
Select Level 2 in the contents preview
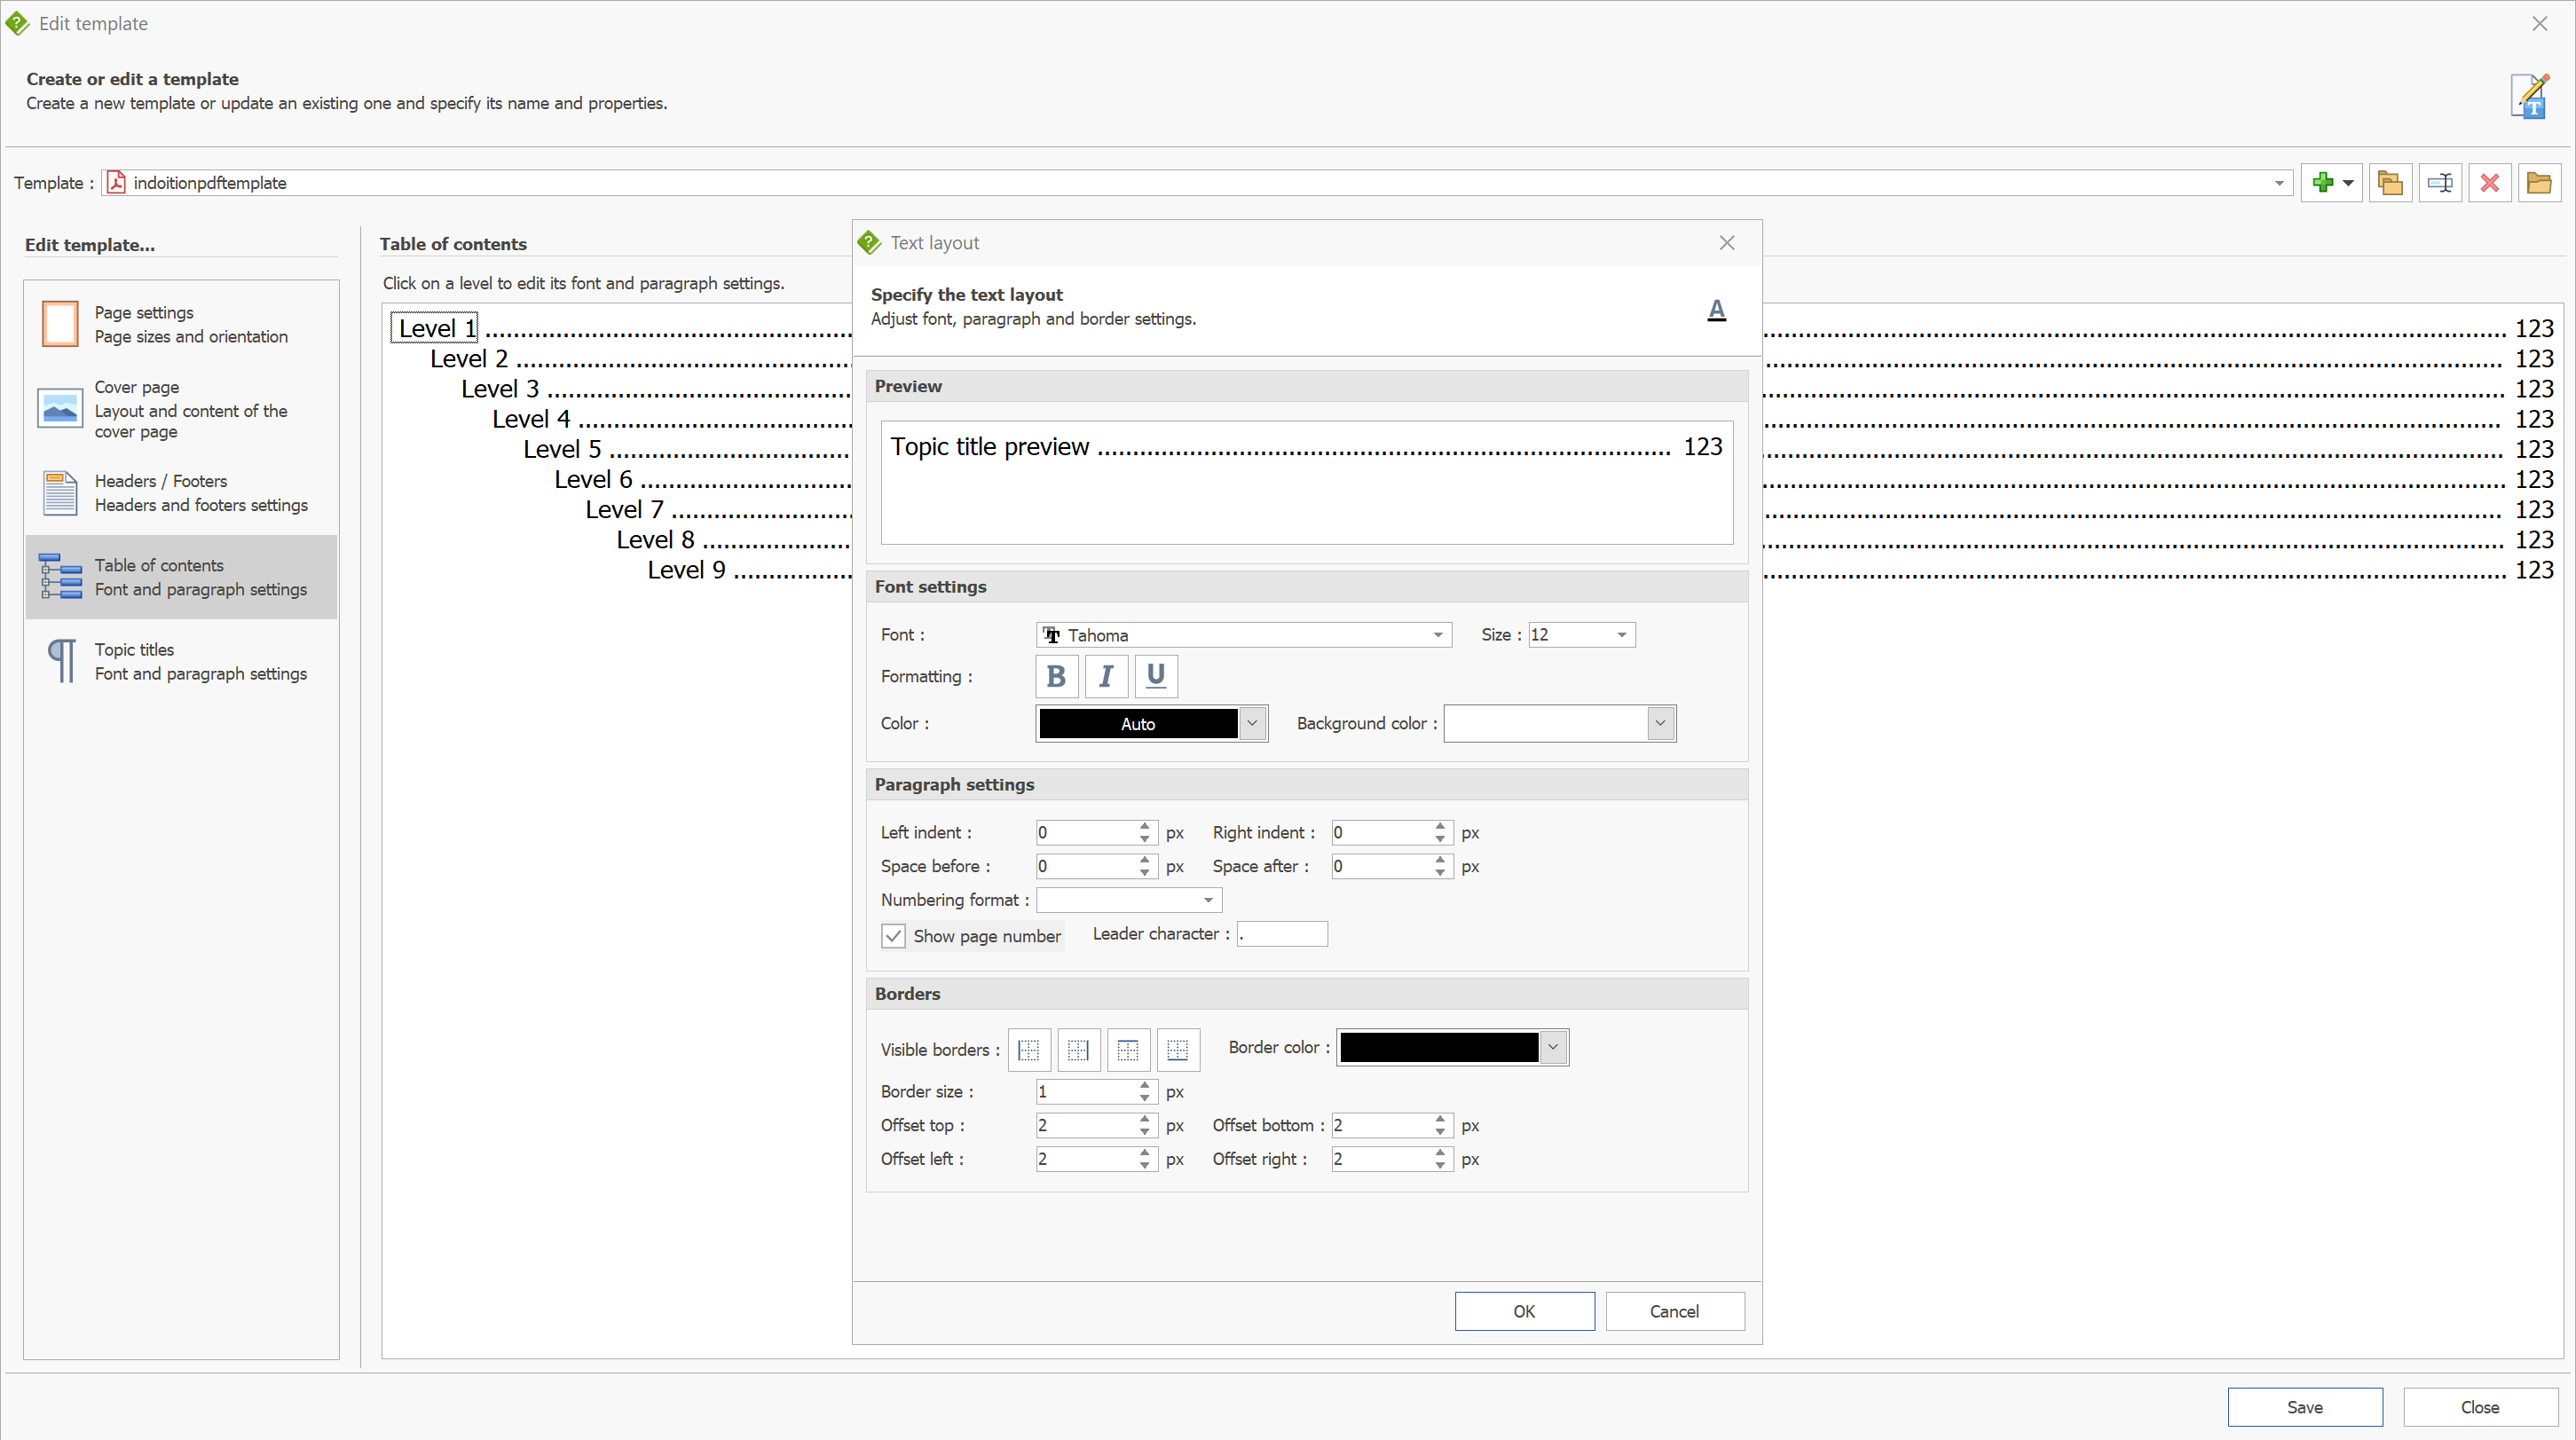tap(469, 359)
